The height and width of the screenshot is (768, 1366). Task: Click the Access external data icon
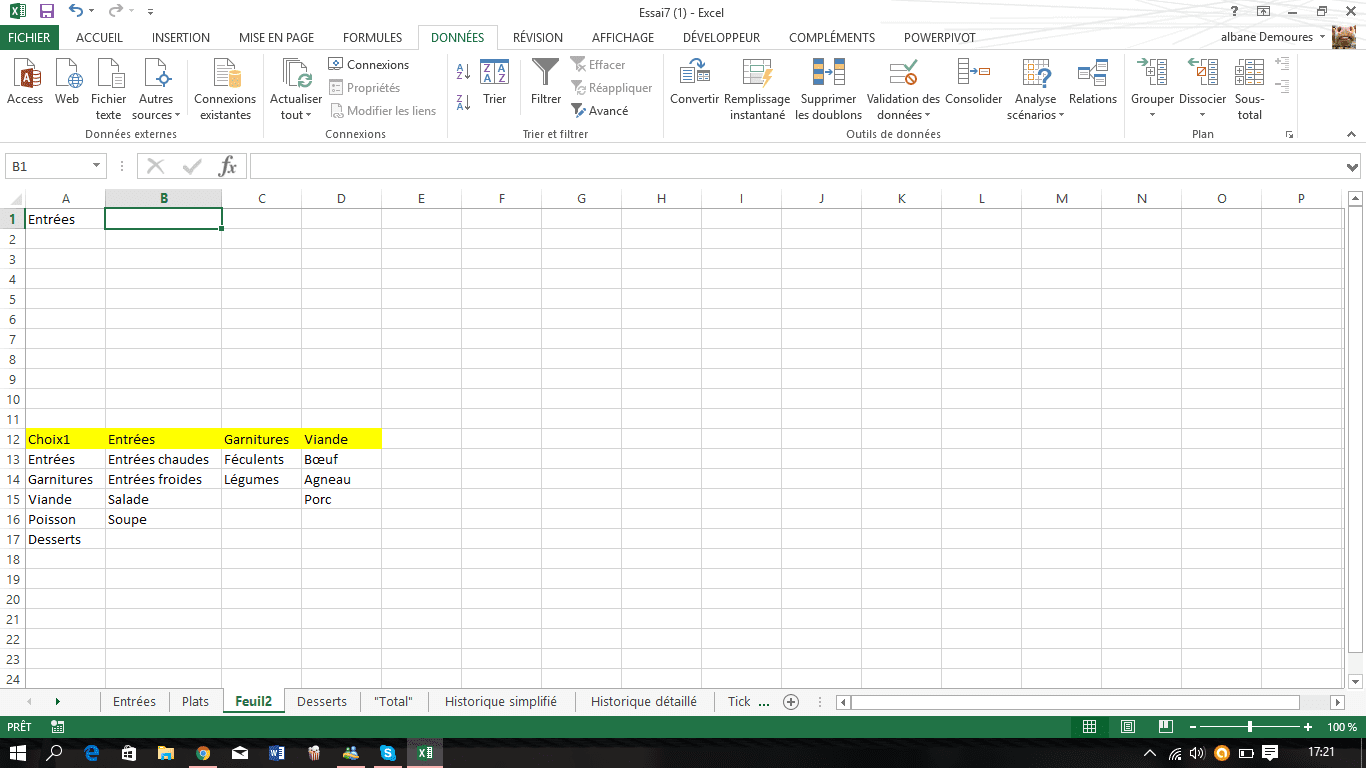(25, 74)
